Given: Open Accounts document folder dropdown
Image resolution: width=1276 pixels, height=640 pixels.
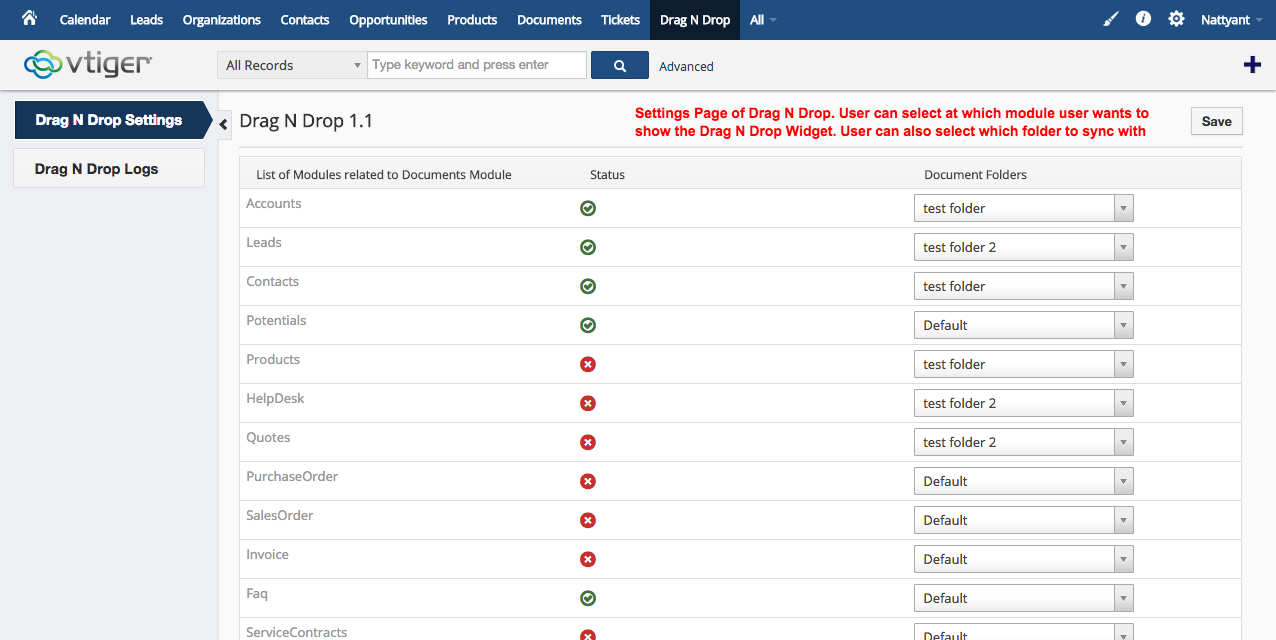Looking at the screenshot, I should tap(1024, 208).
